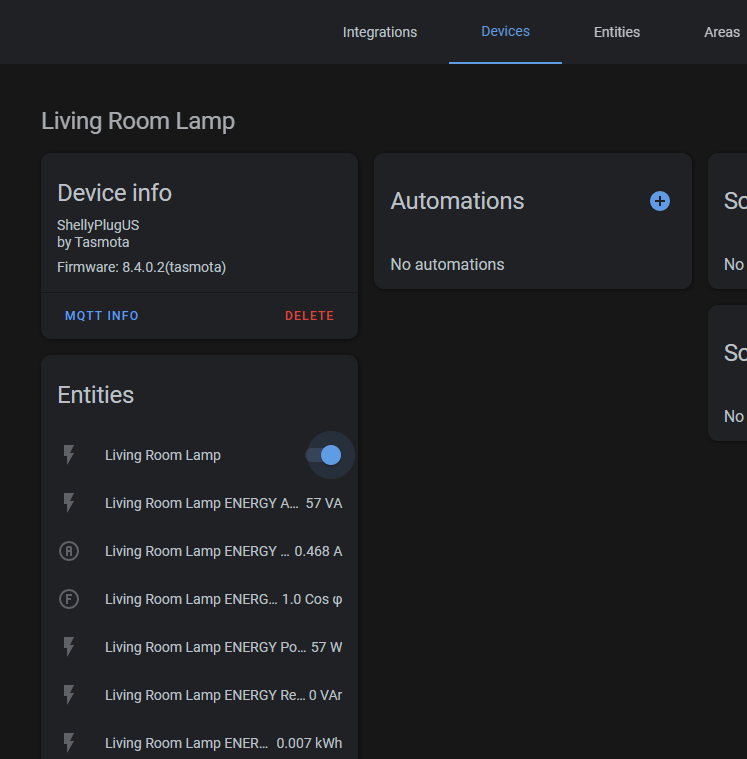
Task: Open the ENERGY apparent power 57 VA entity
Action: click(x=202, y=503)
